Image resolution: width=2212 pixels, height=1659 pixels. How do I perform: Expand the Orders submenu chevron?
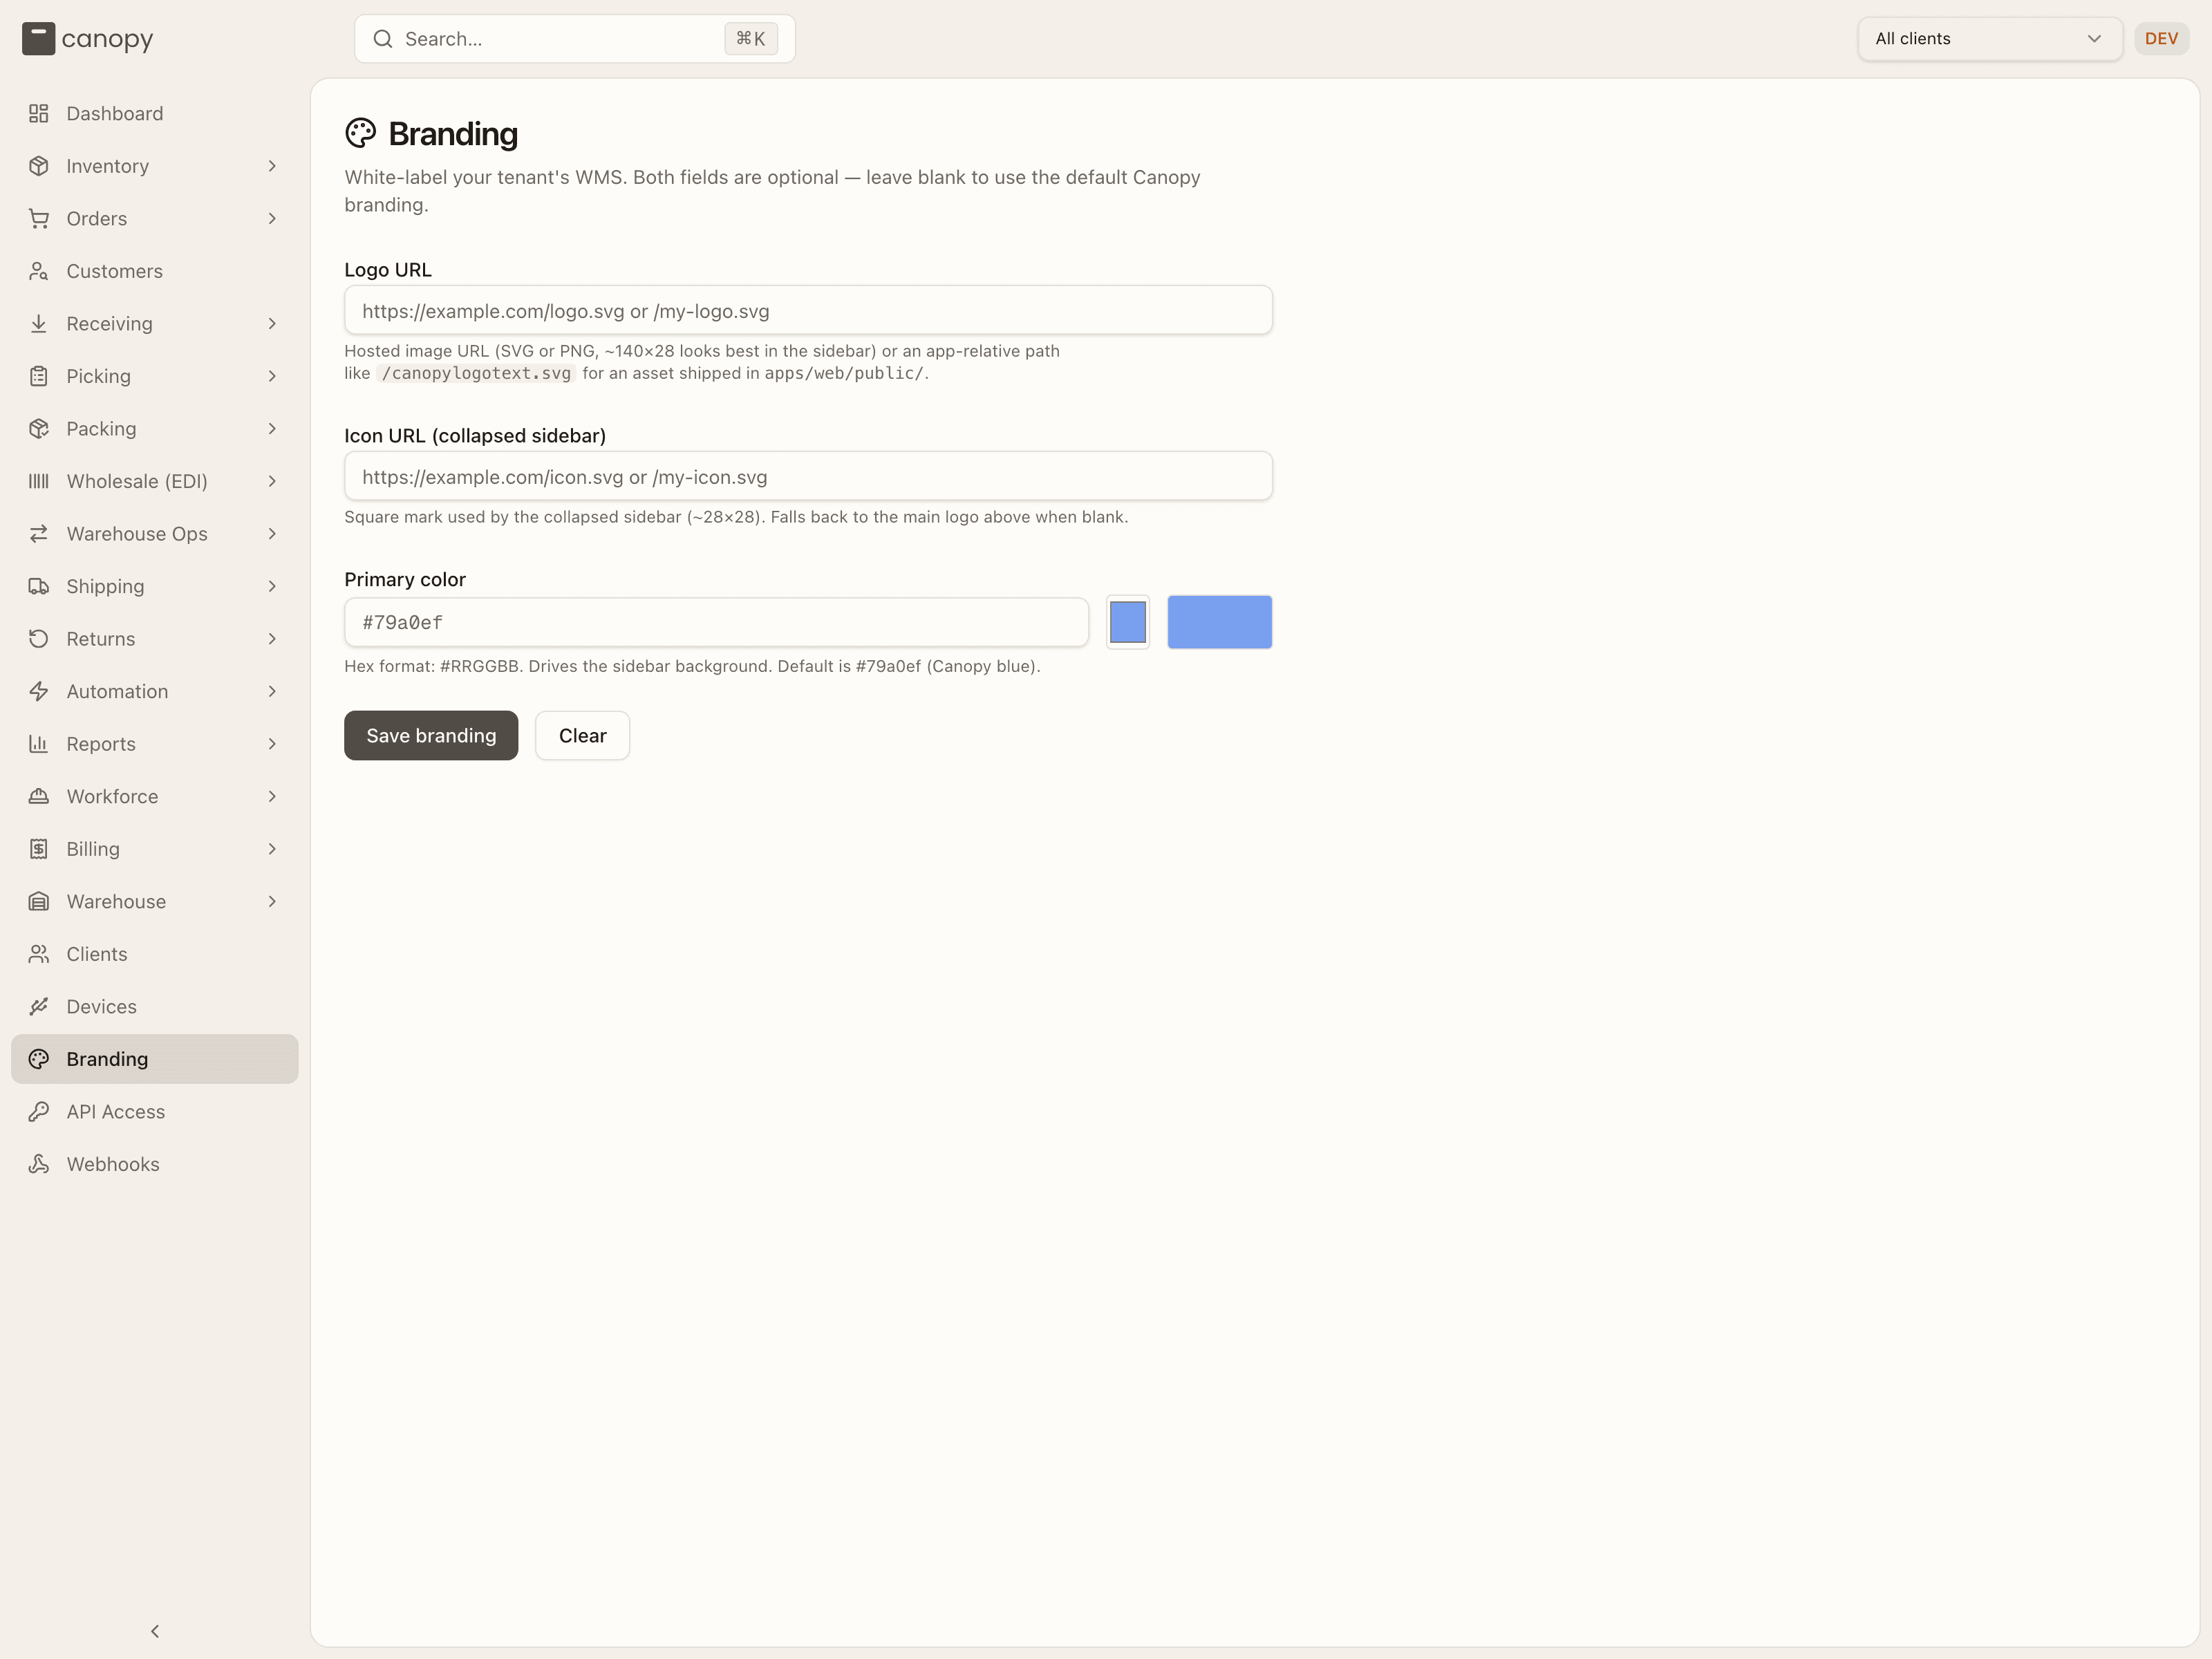272,219
